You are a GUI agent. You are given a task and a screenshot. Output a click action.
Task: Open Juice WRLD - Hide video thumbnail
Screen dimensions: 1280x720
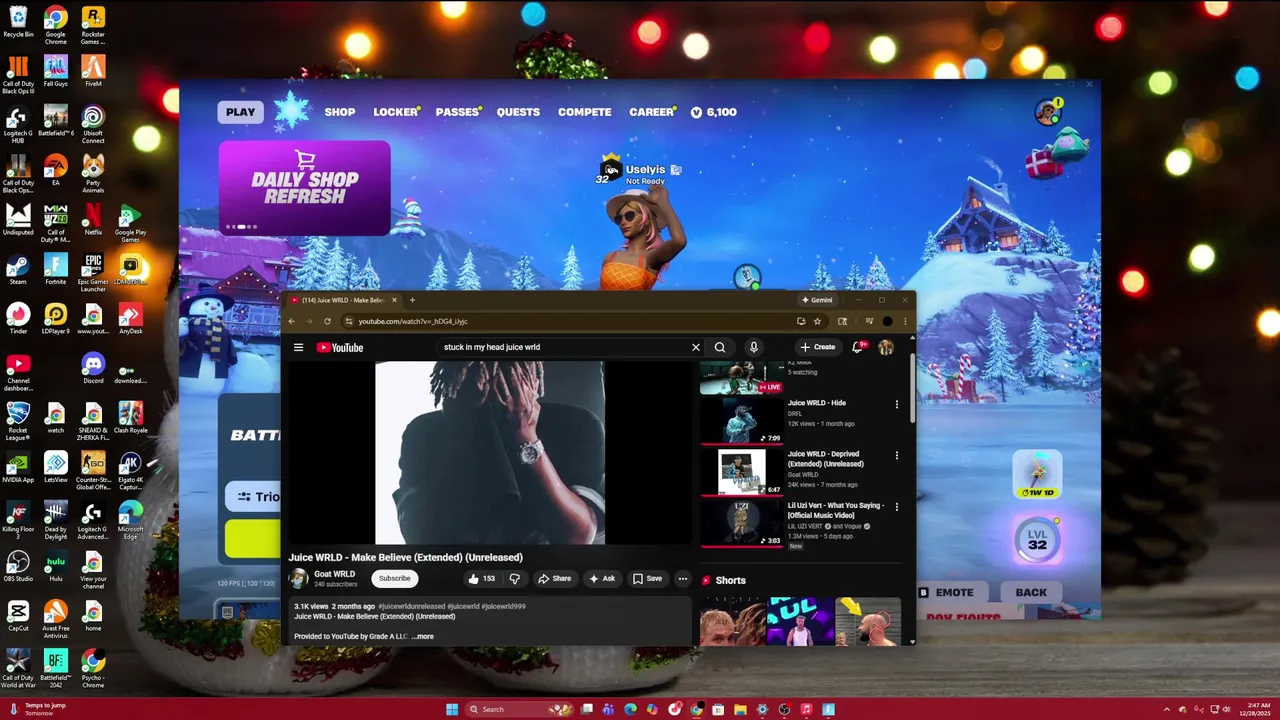point(741,420)
